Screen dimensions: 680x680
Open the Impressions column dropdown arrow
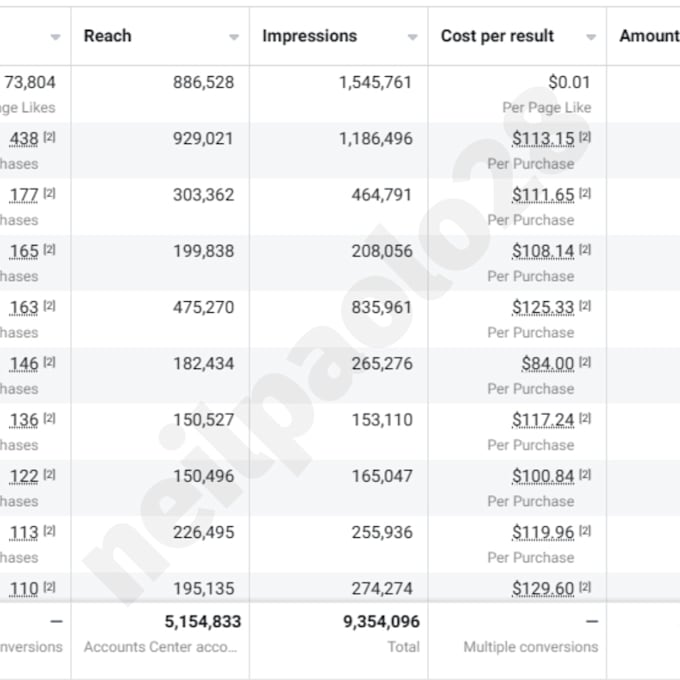[x=412, y=37]
